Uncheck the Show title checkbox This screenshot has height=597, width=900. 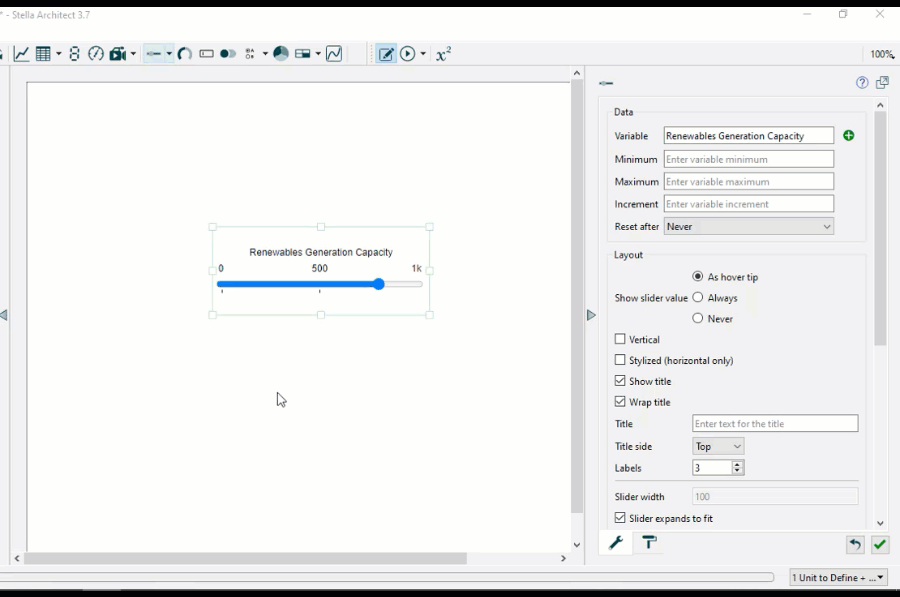coord(620,381)
